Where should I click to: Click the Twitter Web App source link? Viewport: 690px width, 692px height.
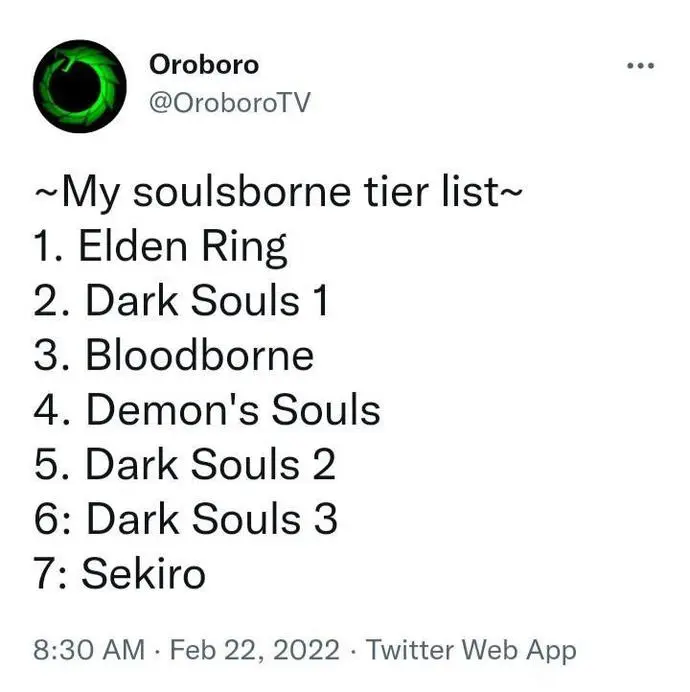(x=471, y=651)
